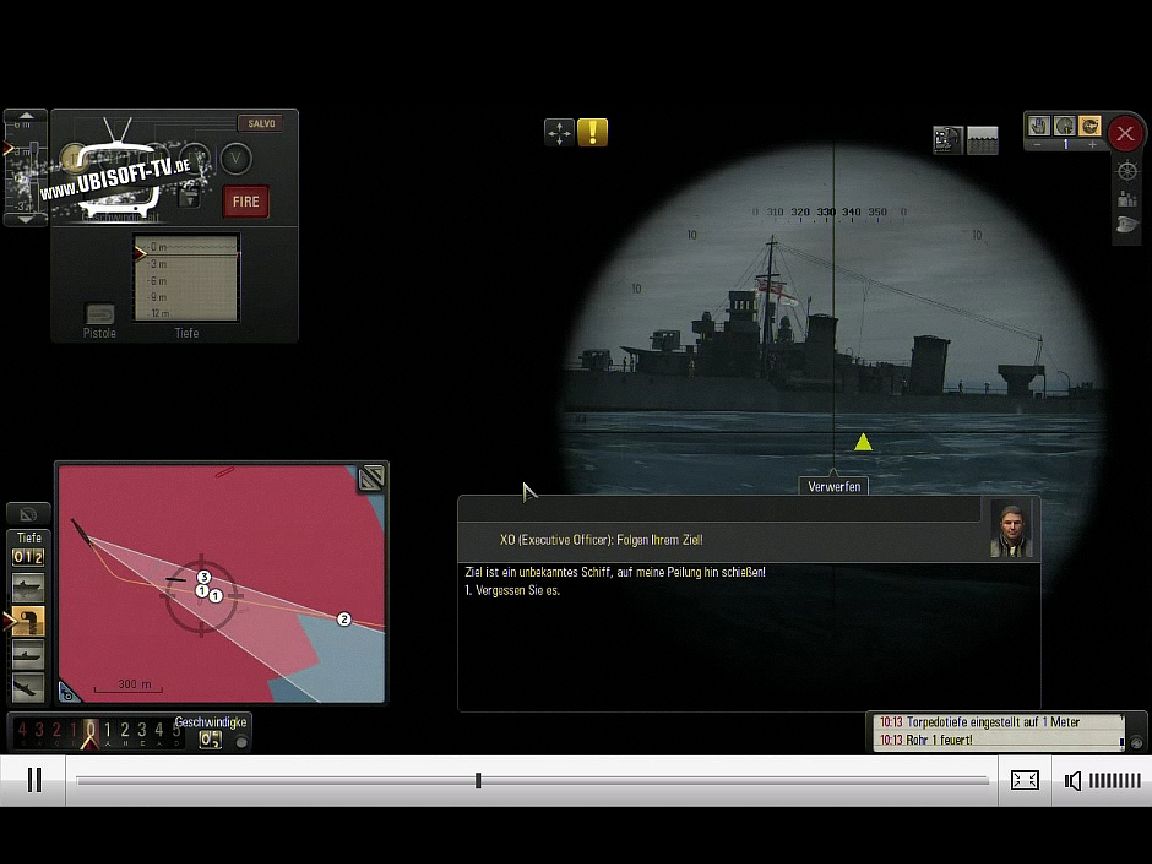Click the Verwerfen button
This screenshot has width=1152, height=864.
pyautogui.click(x=834, y=486)
